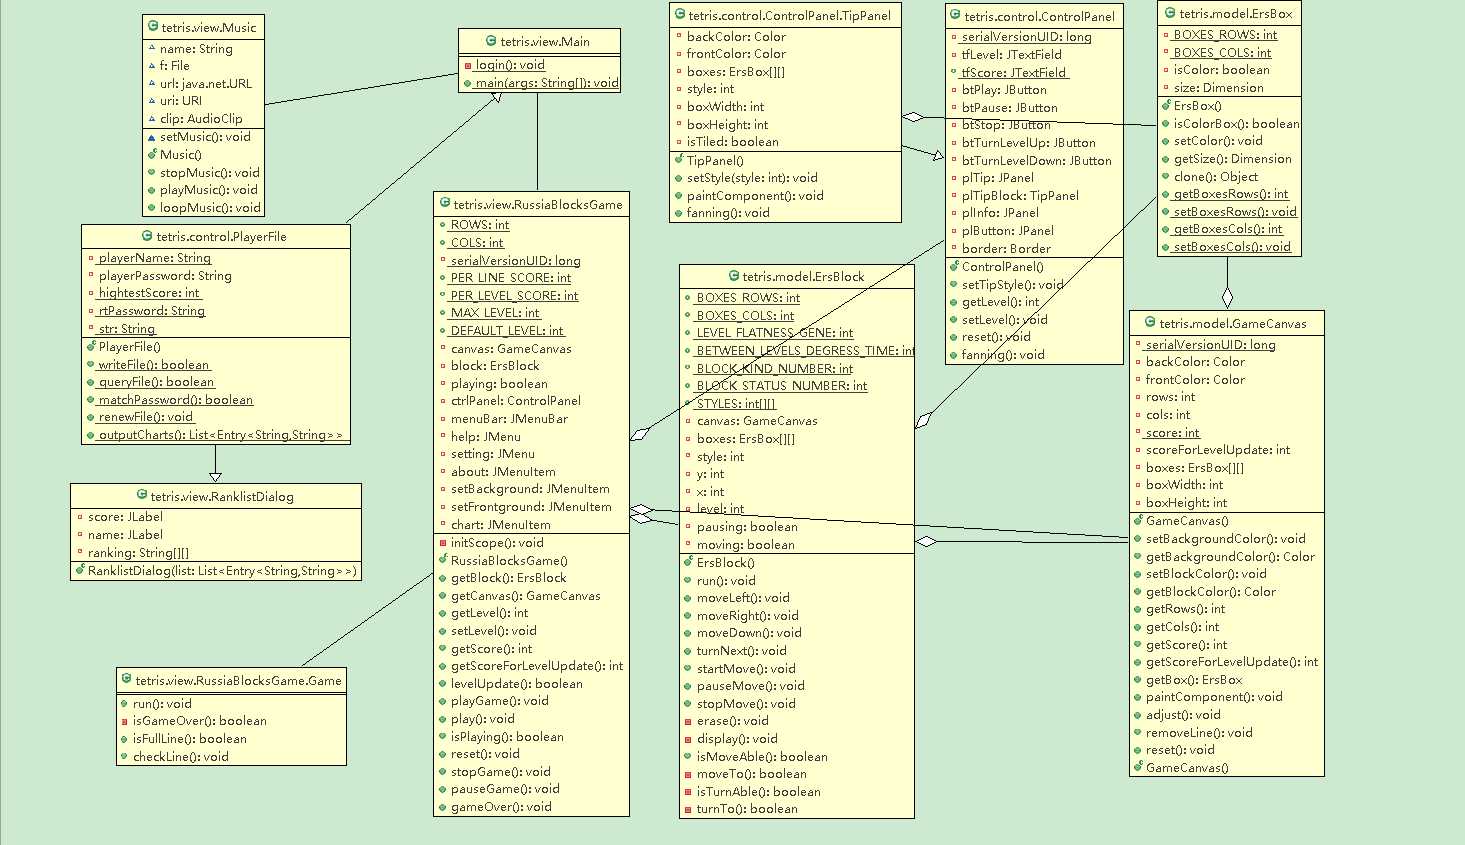
Task: Click the constructor icon beside RanklistDialog(list...)
Action: tap(80, 570)
